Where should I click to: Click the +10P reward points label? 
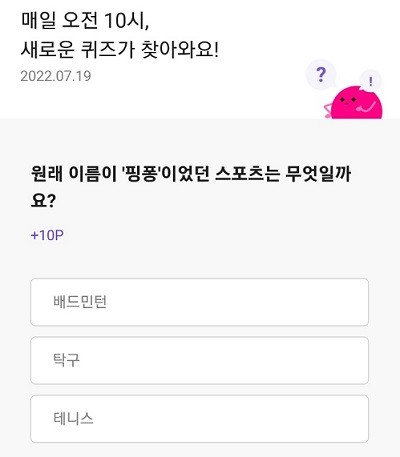pos(47,235)
